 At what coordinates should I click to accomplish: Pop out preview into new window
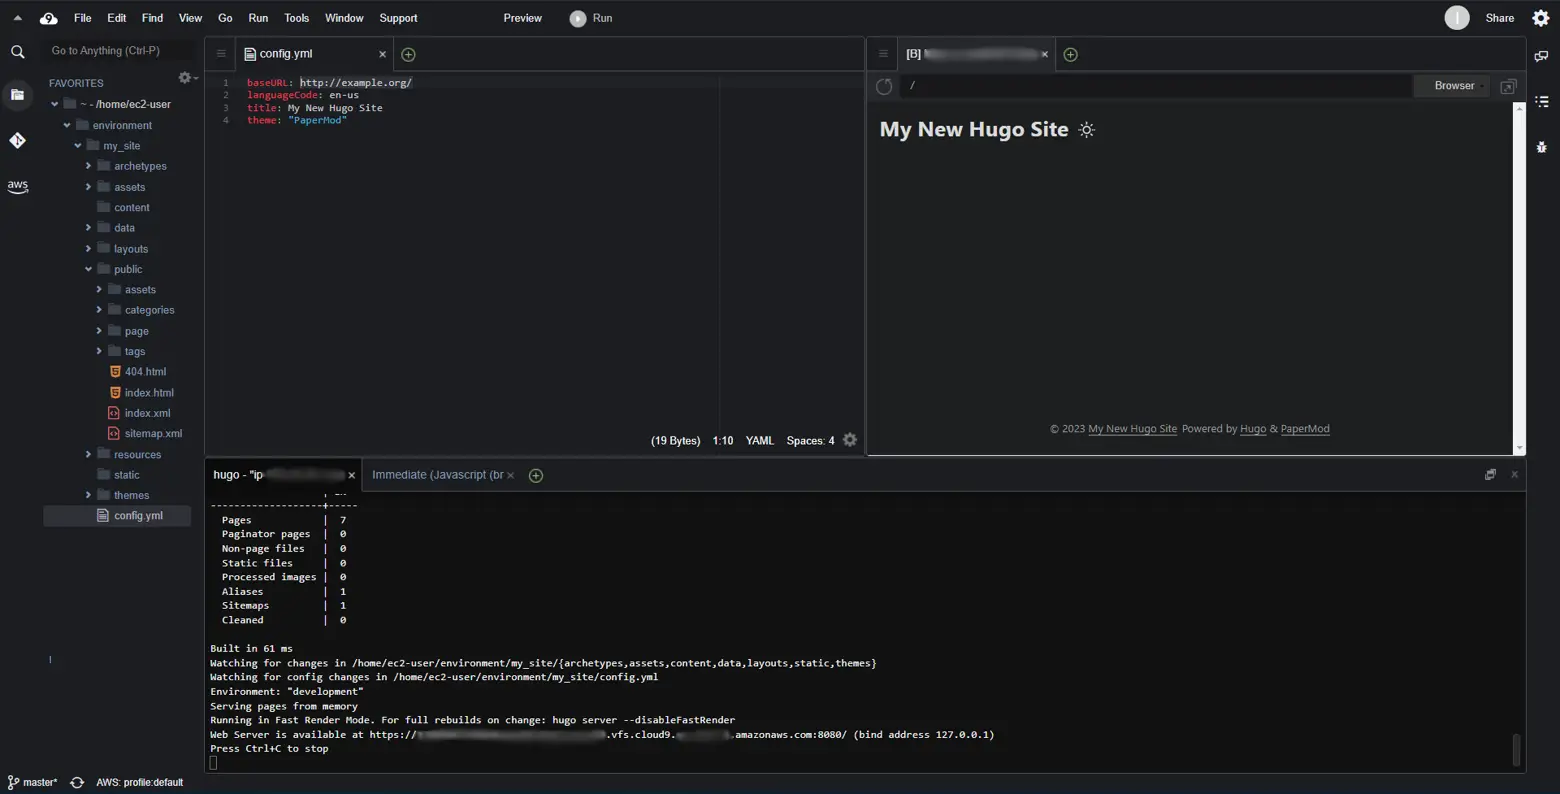(x=1508, y=86)
